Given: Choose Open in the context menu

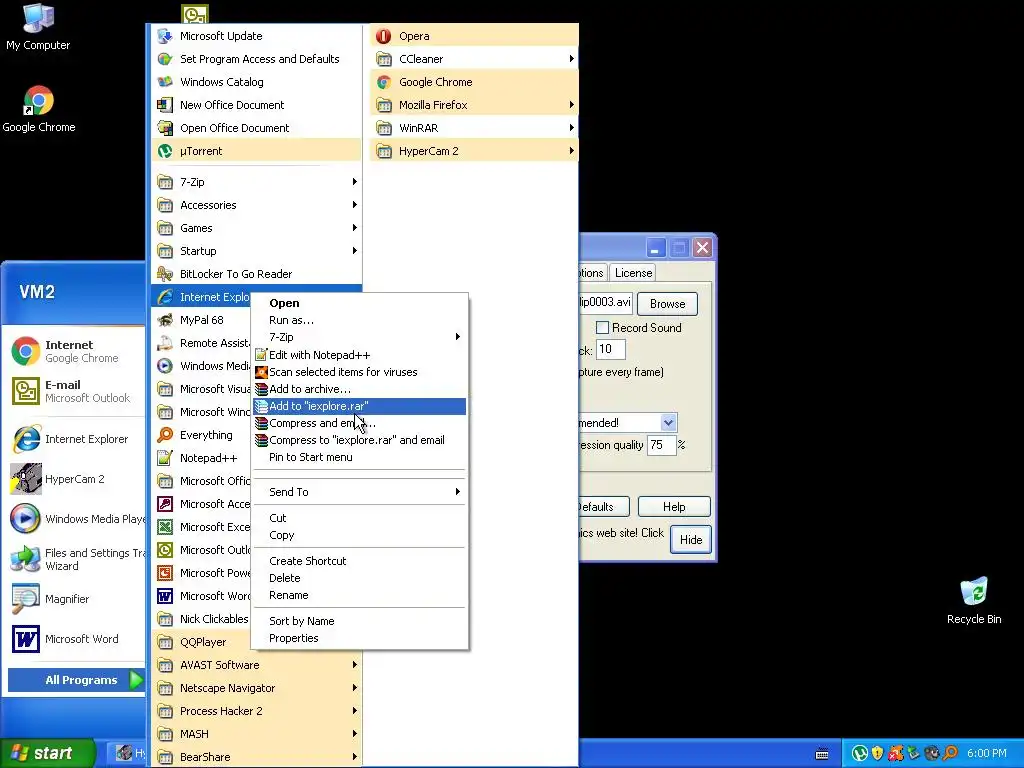Looking at the screenshot, I should 359,303.
